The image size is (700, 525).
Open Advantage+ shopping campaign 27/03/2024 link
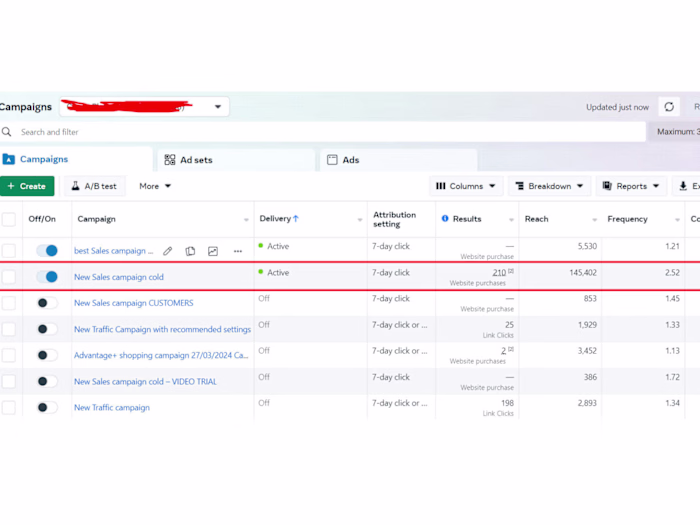pos(161,355)
